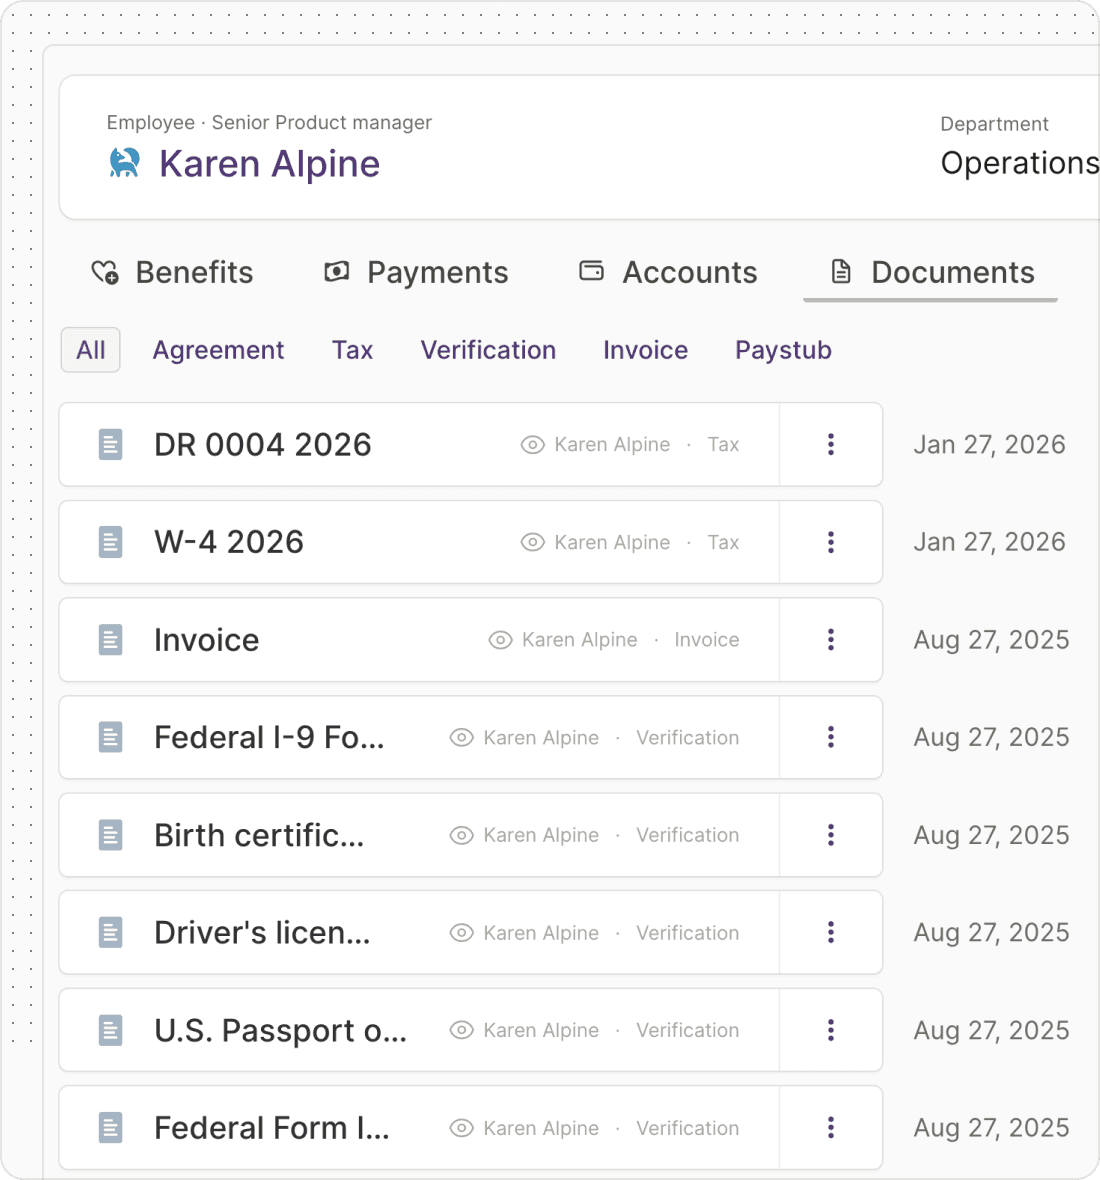This screenshot has width=1100, height=1180.
Task: Filter the list by the Invoice filter link
Action: click(646, 350)
